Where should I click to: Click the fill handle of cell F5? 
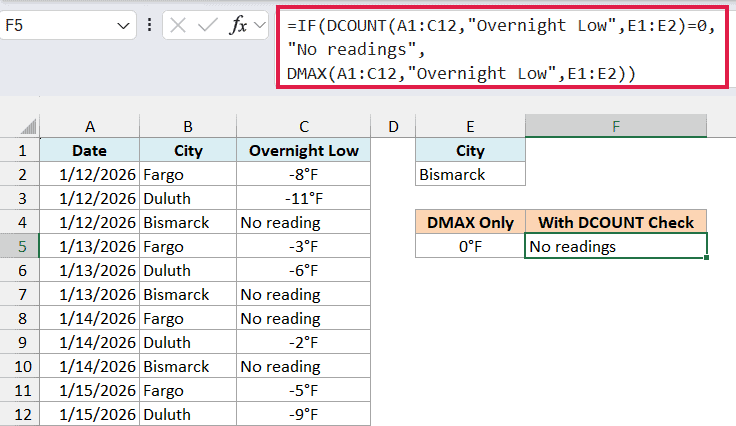tap(706, 257)
